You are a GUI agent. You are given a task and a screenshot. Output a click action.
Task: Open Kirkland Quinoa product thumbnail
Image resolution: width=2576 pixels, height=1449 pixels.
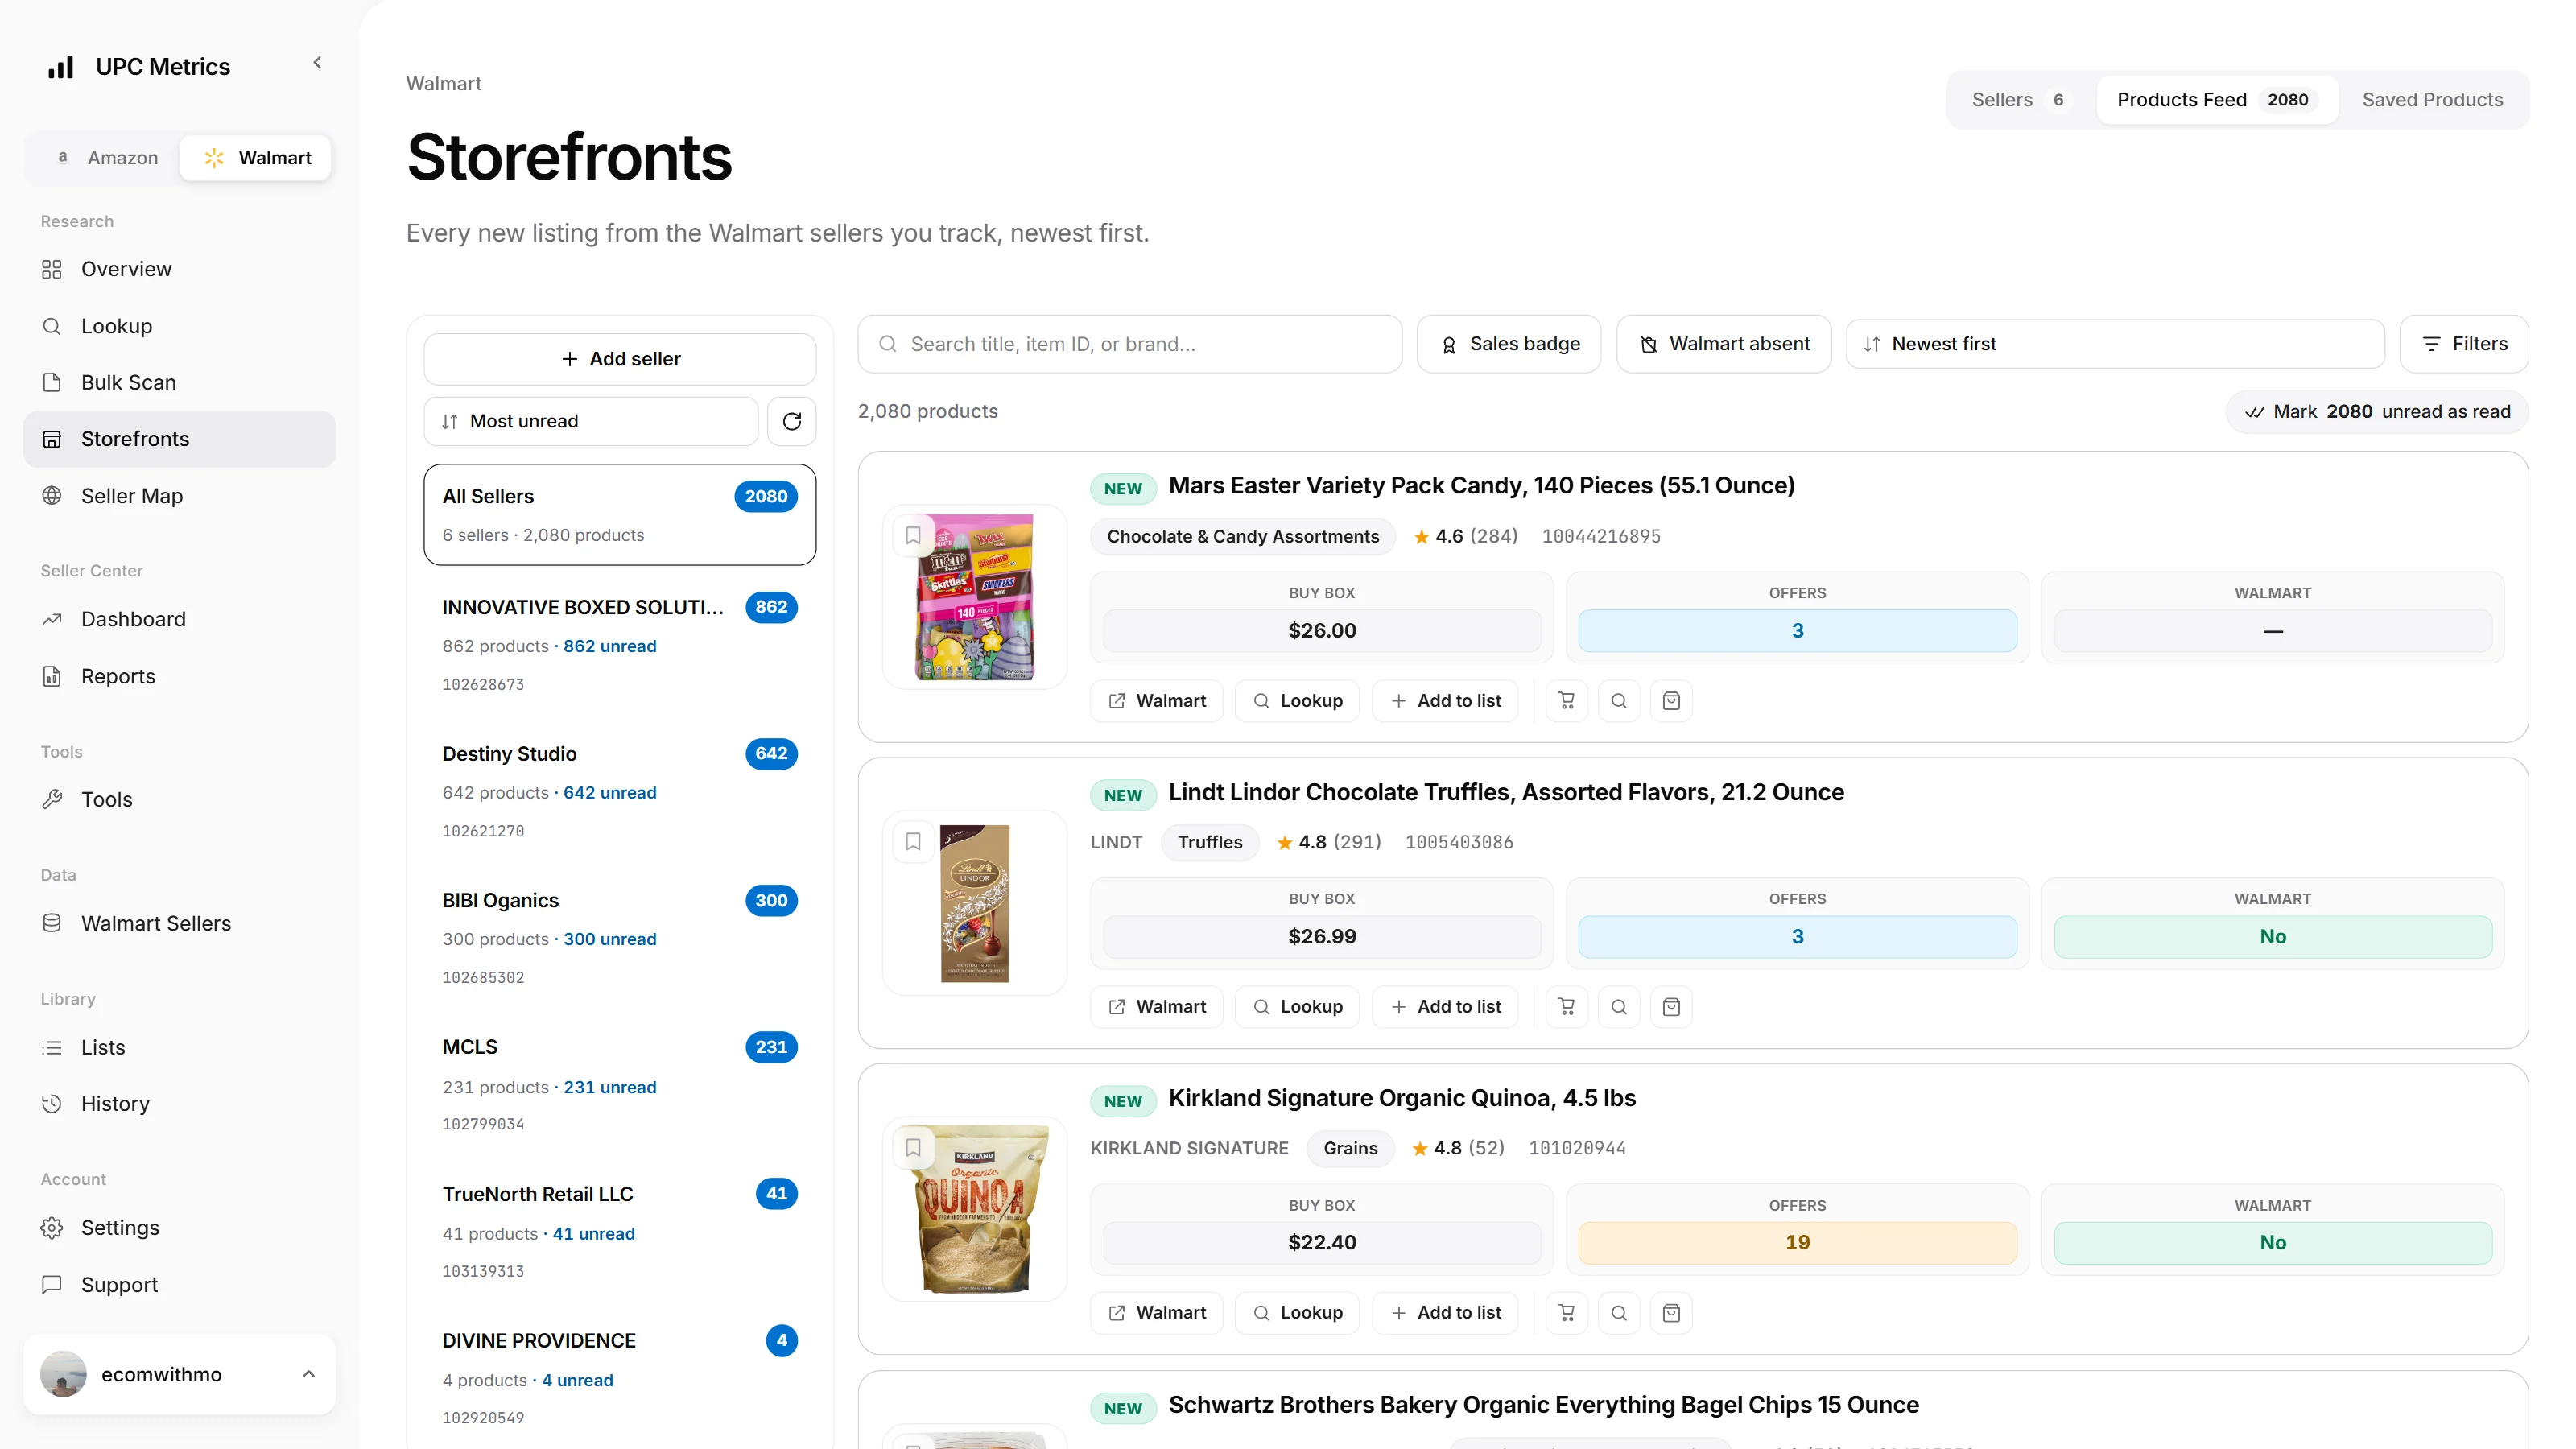[975, 1209]
